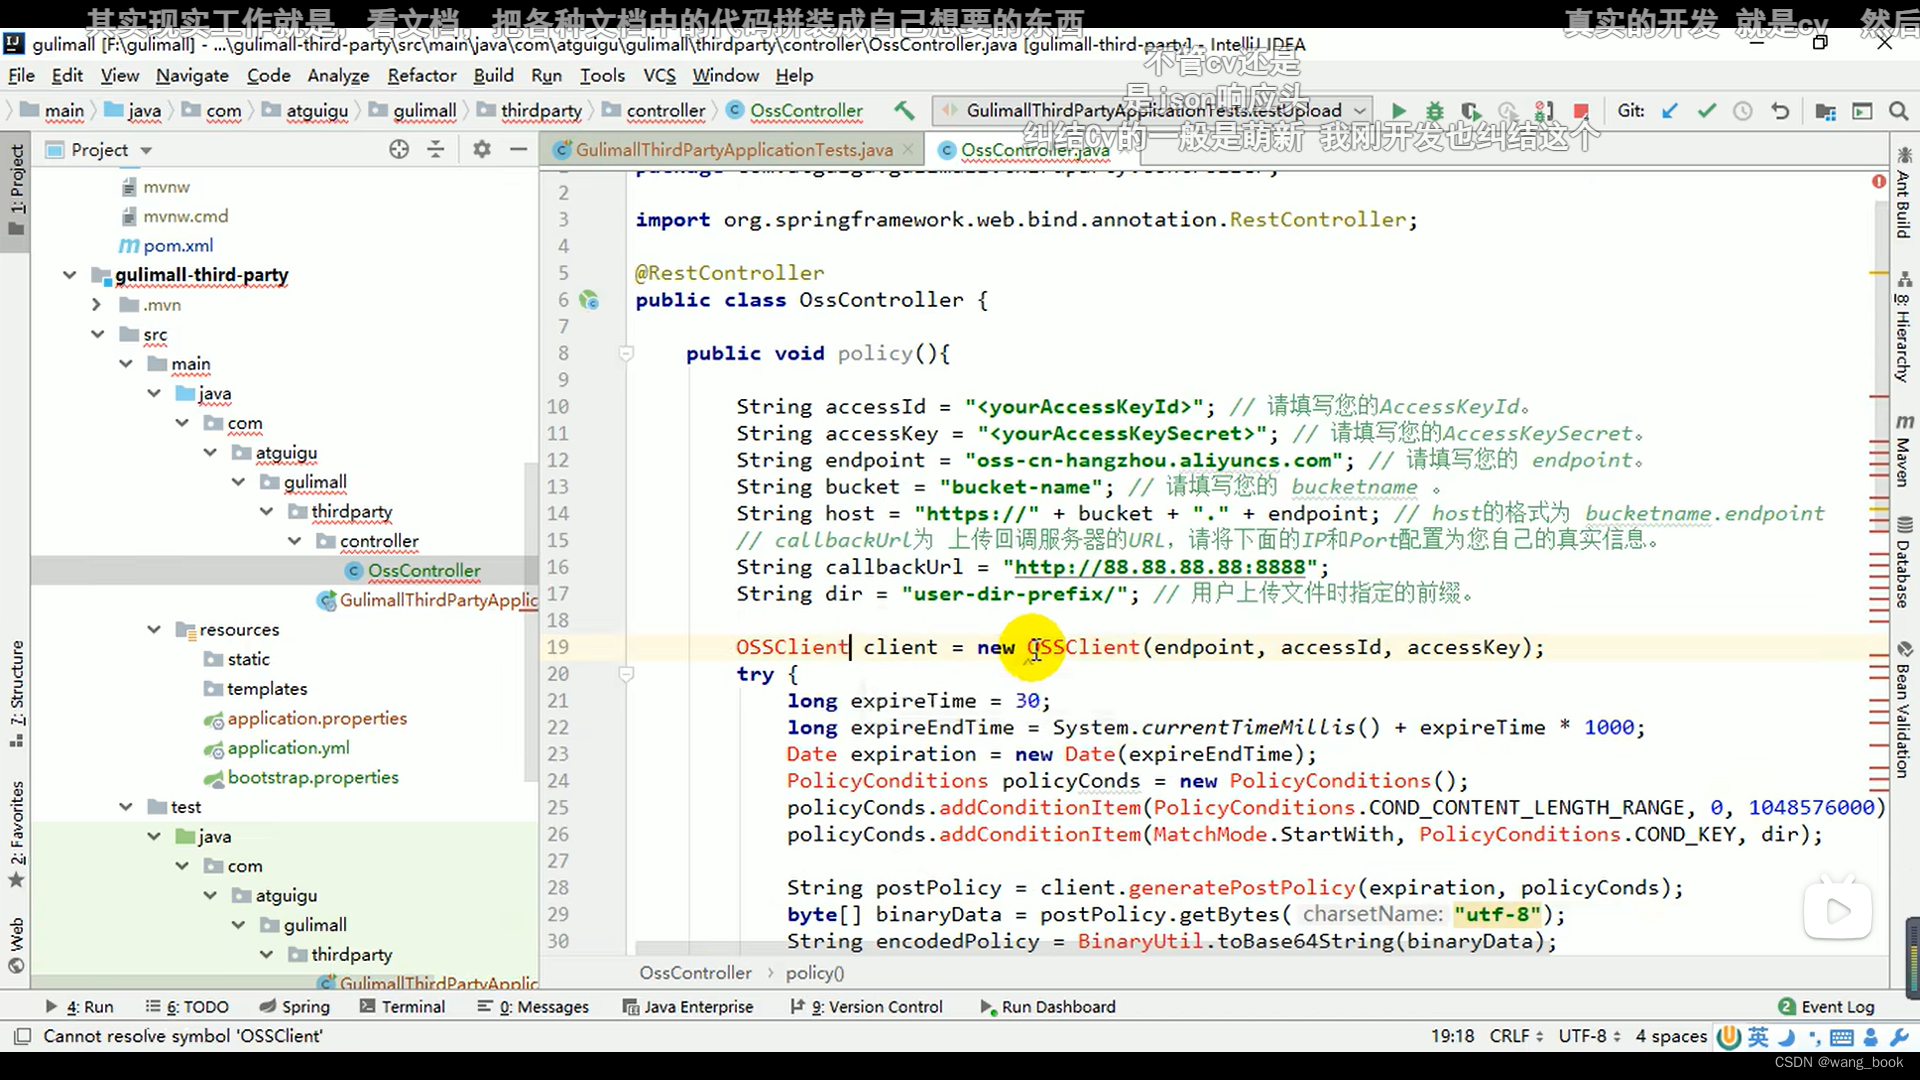Toggle tool window bars corner icon
The image size is (1920, 1080).
tap(22, 1036)
